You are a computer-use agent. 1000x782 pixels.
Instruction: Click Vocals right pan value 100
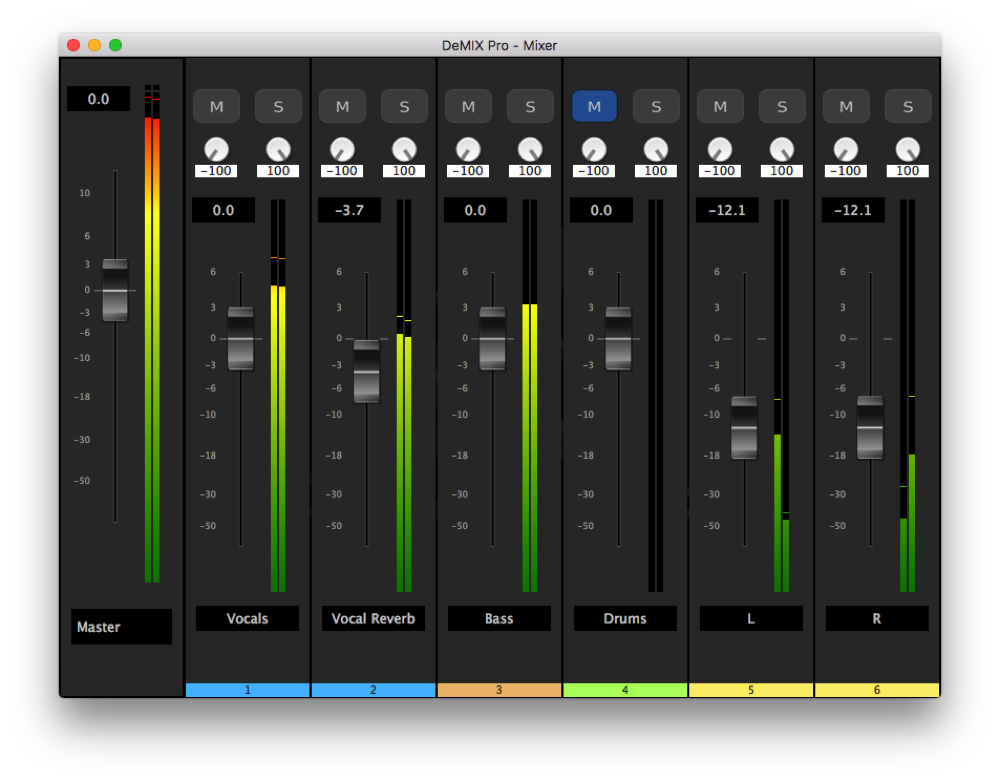[x=278, y=171]
